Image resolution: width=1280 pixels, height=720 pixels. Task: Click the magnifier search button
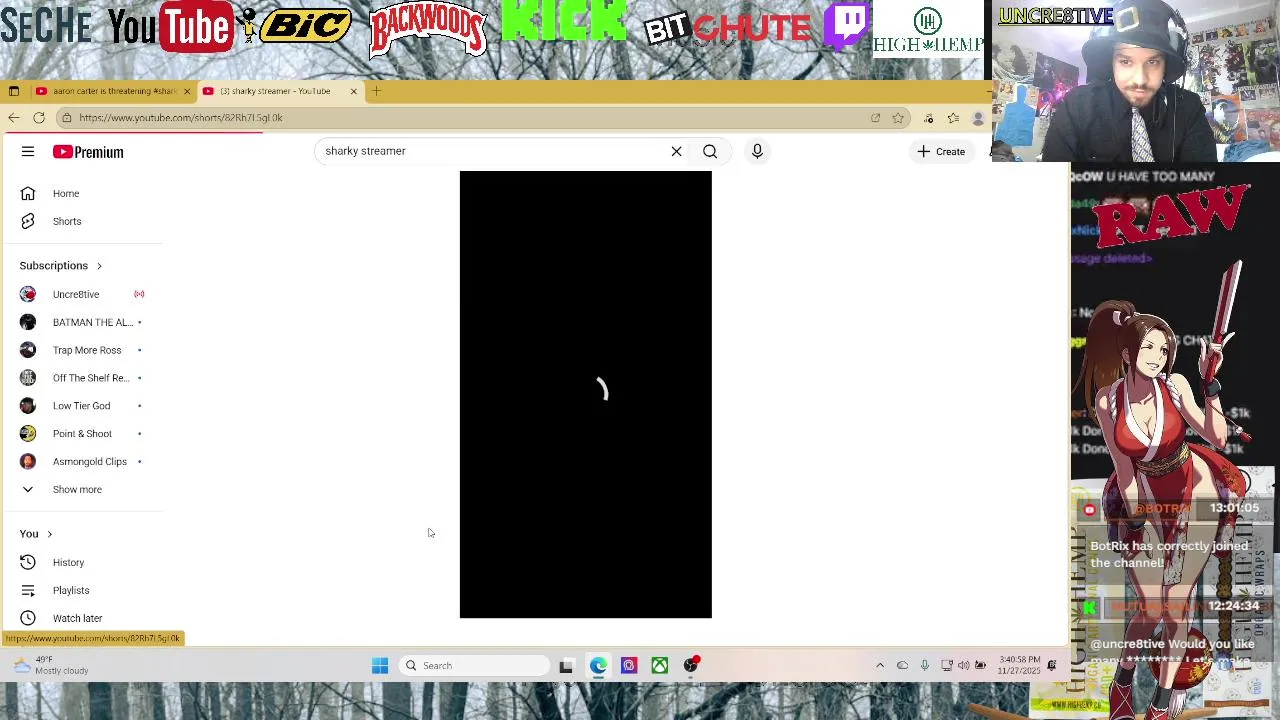click(x=710, y=151)
